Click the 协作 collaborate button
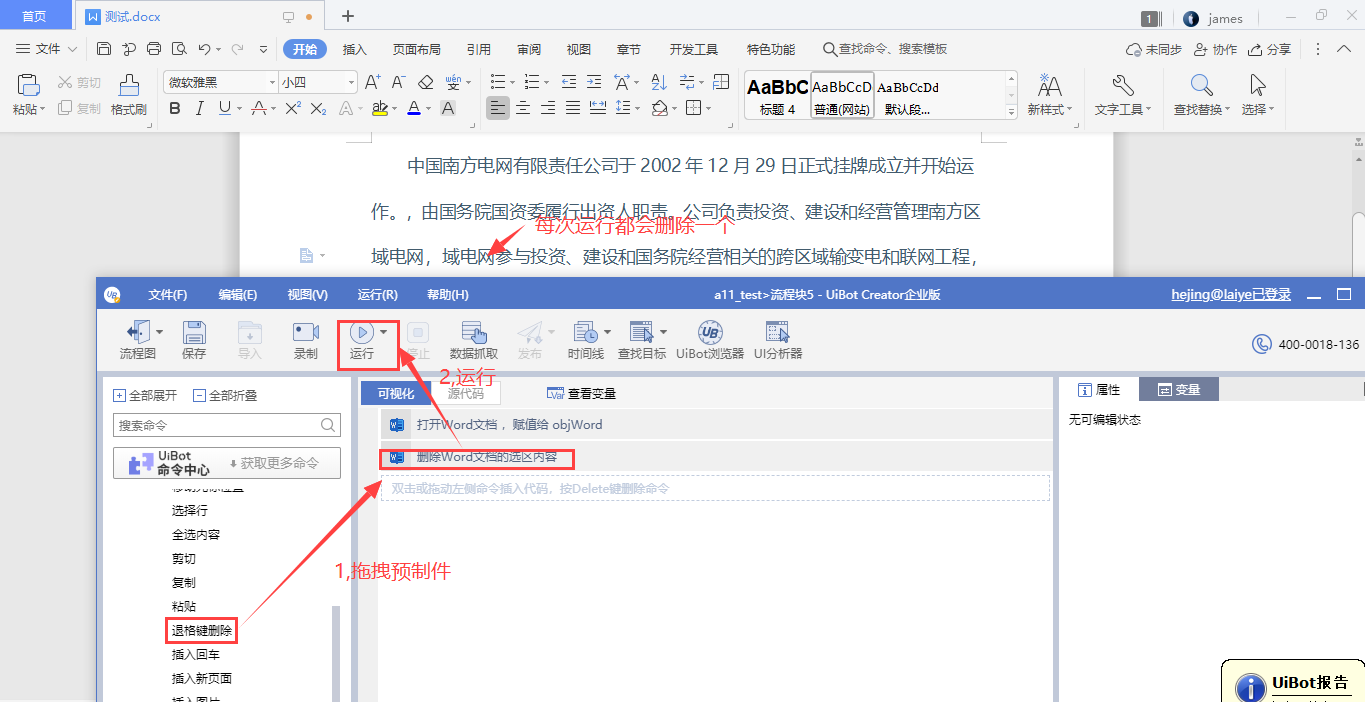This screenshot has width=1365, height=702. tap(1216, 49)
